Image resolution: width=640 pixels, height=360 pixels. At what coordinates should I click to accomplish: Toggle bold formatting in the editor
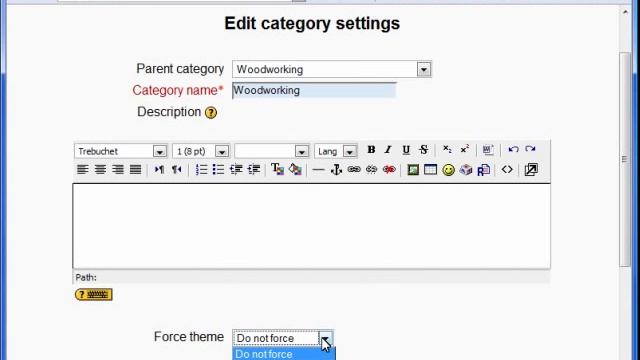click(x=371, y=150)
